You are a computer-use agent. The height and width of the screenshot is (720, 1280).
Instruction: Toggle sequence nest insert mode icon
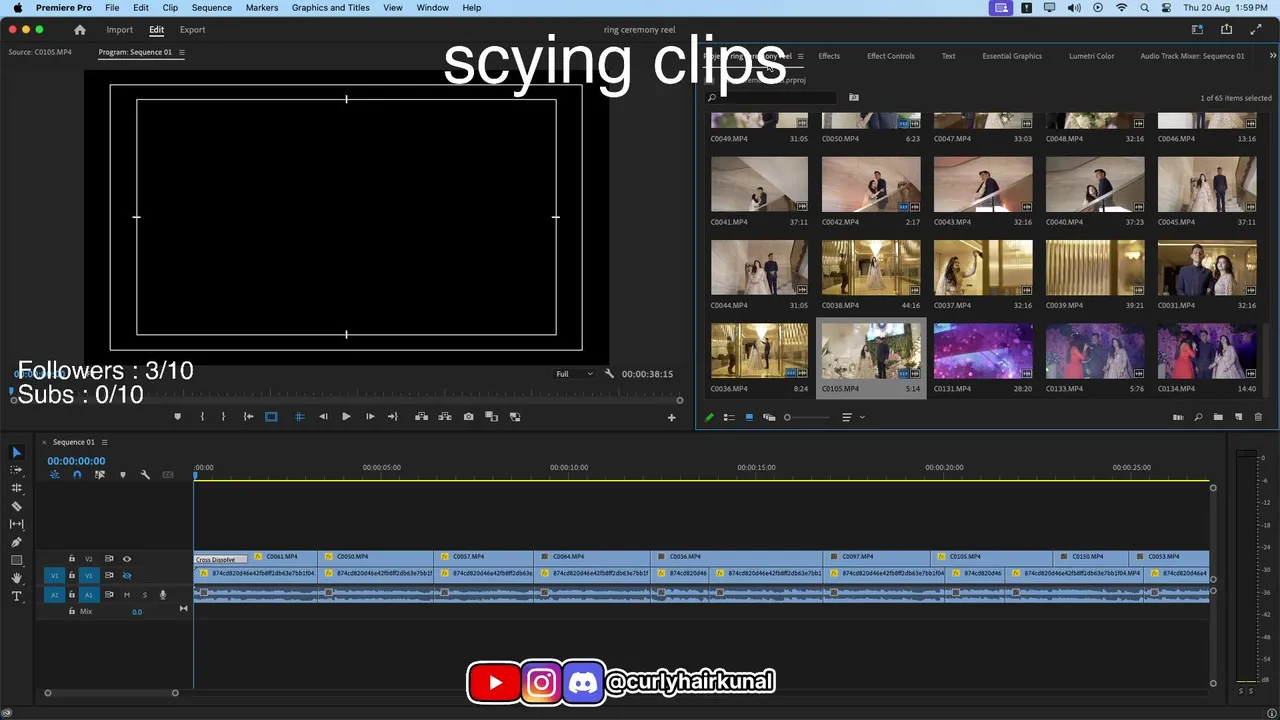pyautogui.click(x=55, y=475)
